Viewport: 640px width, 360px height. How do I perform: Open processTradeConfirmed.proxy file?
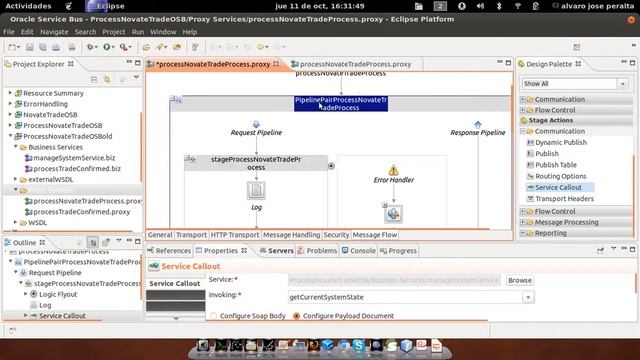coord(82,212)
